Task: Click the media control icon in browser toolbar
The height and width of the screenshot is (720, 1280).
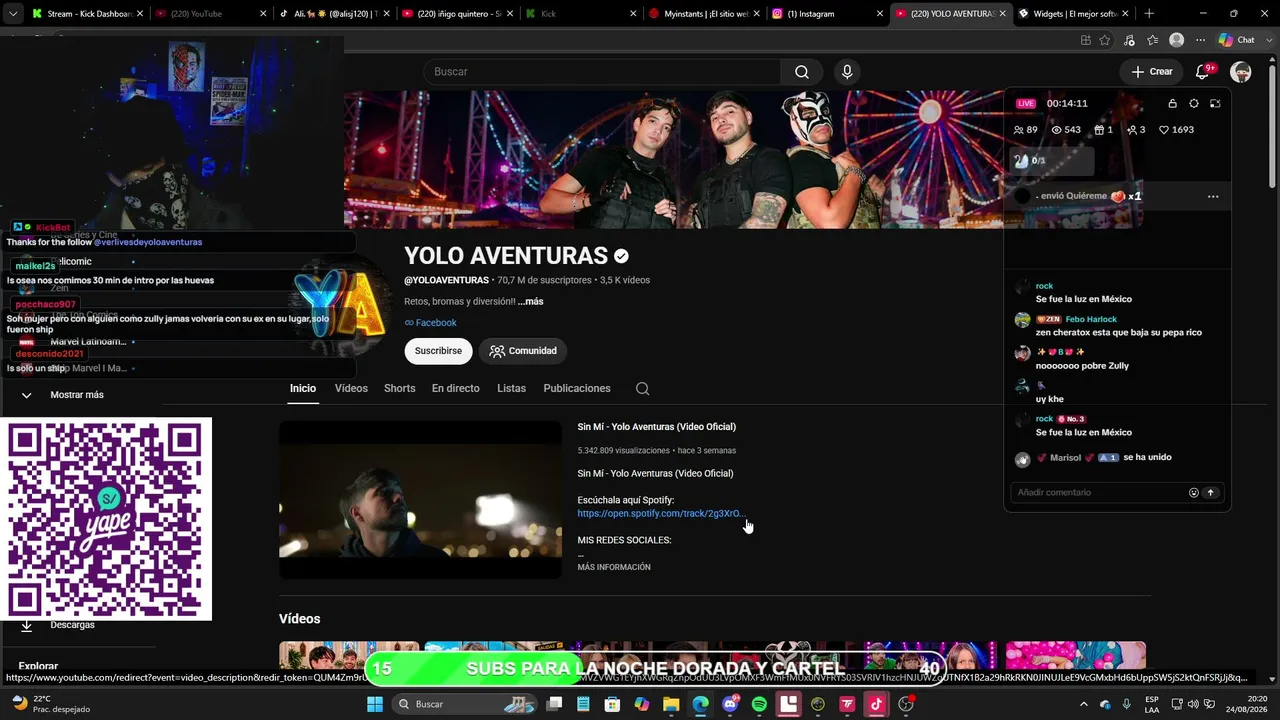Action: (x=1129, y=40)
